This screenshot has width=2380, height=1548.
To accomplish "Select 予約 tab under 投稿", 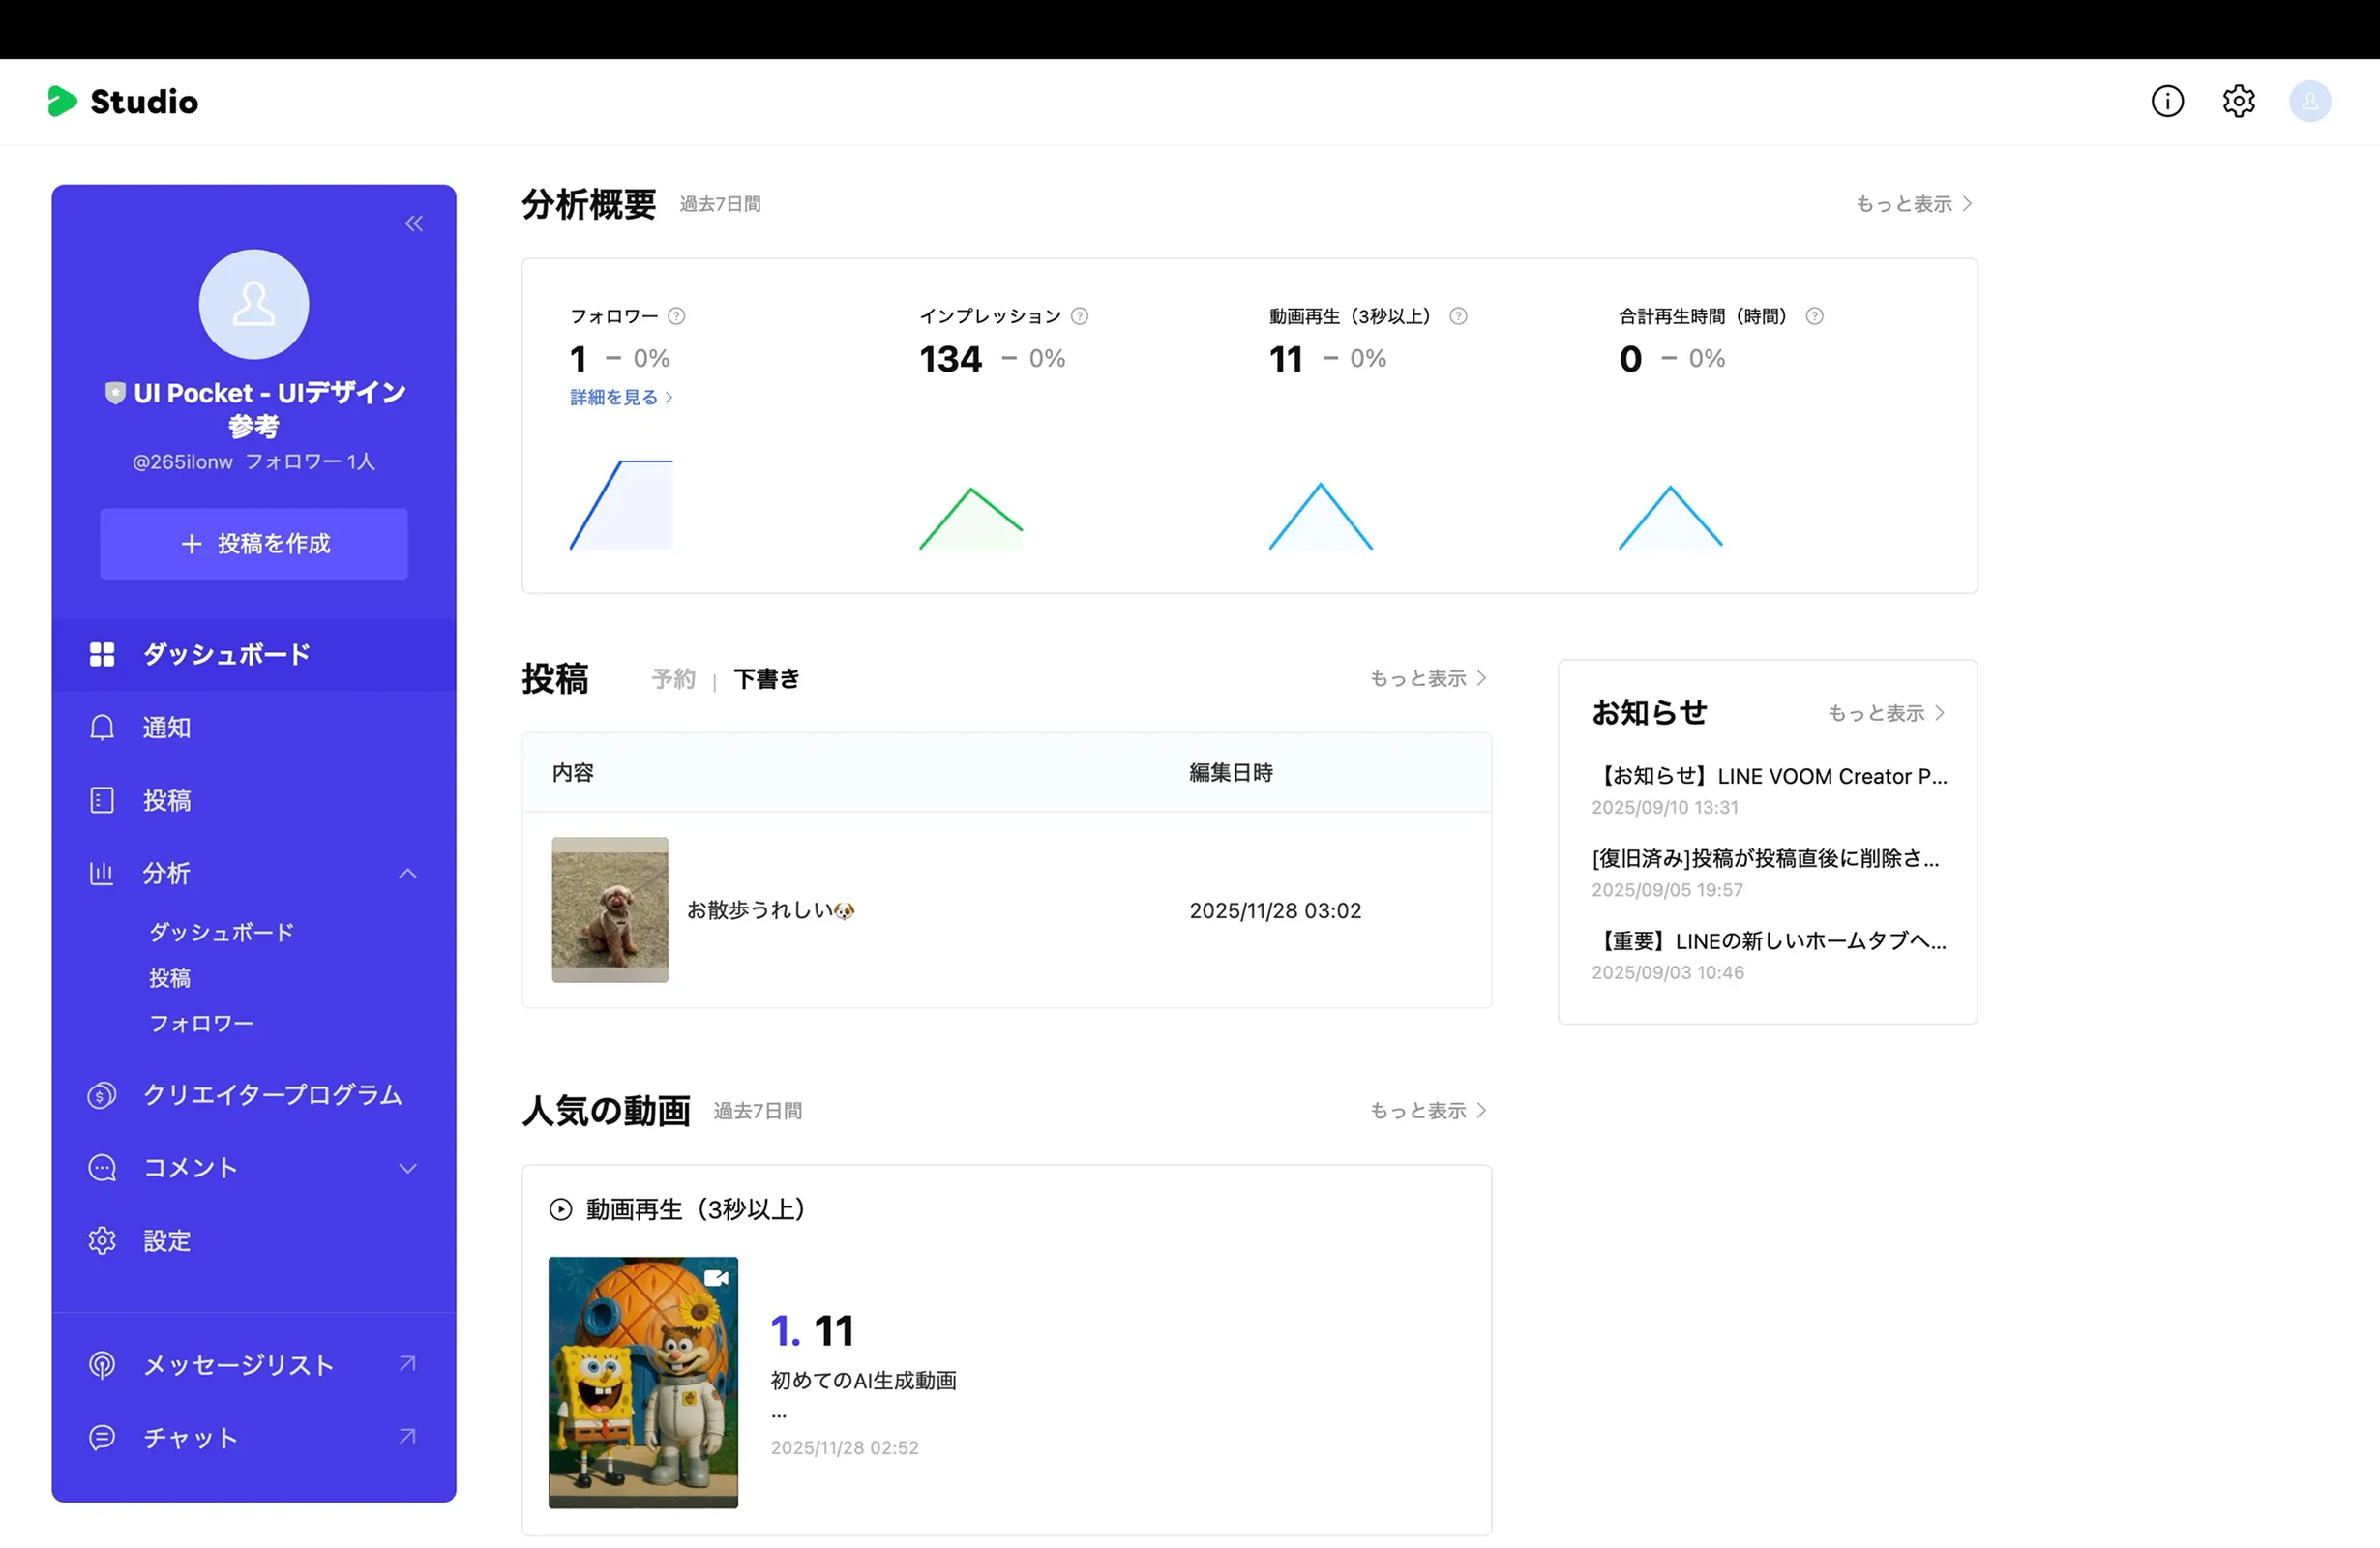I will pyautogui.click(x=673, y=679).
